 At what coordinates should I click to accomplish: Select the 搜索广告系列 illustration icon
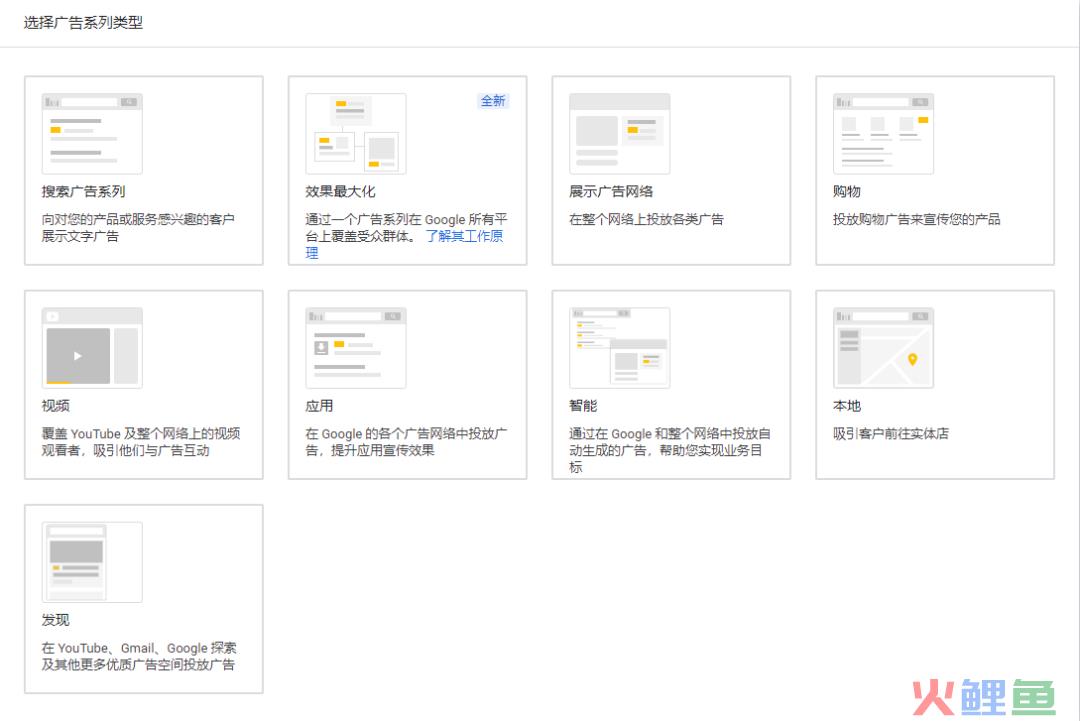(92, 134)
